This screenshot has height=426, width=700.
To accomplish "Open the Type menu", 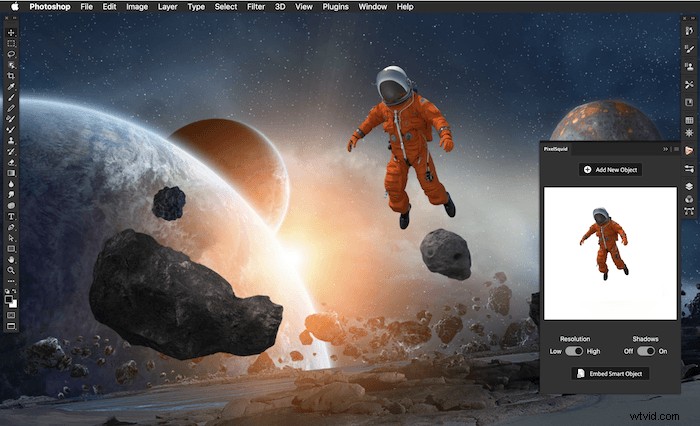I will pyautogui.click(x=196, y=7).
